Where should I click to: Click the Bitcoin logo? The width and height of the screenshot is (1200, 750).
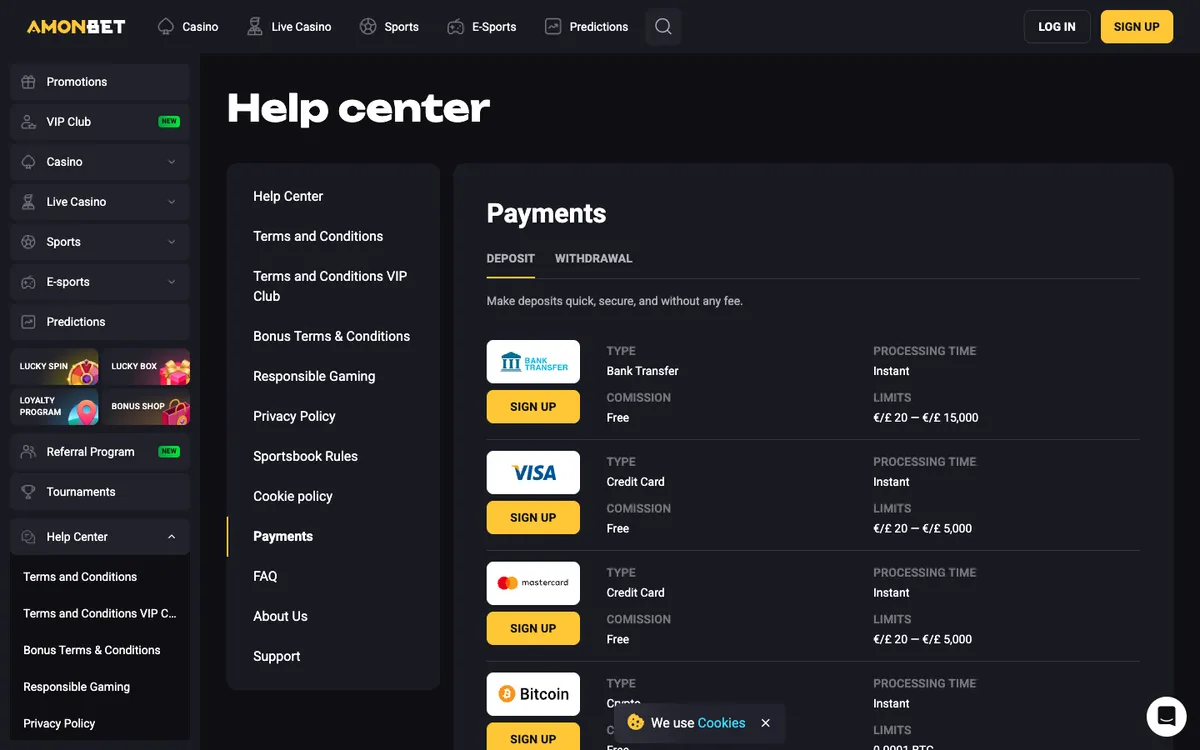pyautogui.click(x=533, y=694)
